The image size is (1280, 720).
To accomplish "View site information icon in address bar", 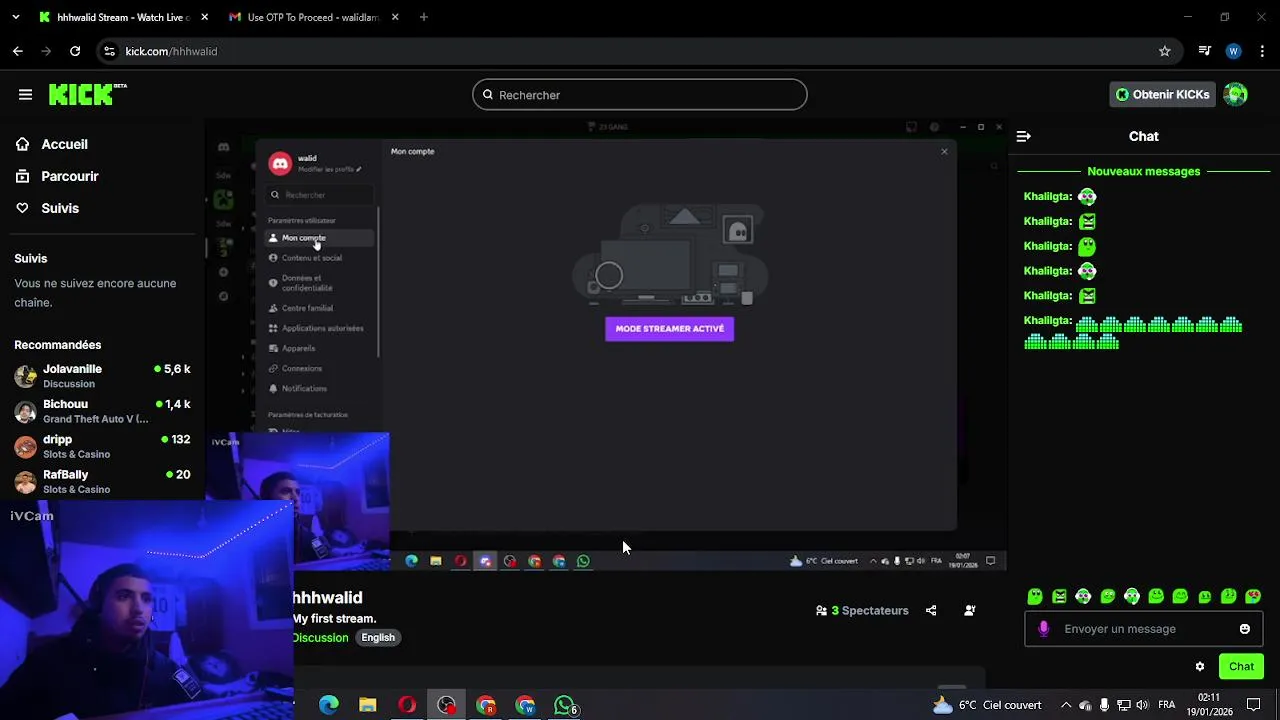I will (x=110, y=51).
